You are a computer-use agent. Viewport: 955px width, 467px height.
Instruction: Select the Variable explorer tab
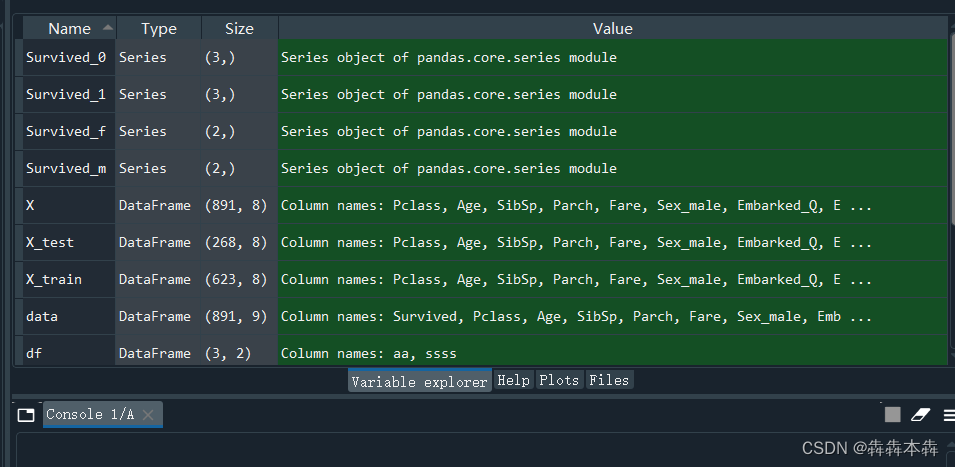[x=420, y=381]
